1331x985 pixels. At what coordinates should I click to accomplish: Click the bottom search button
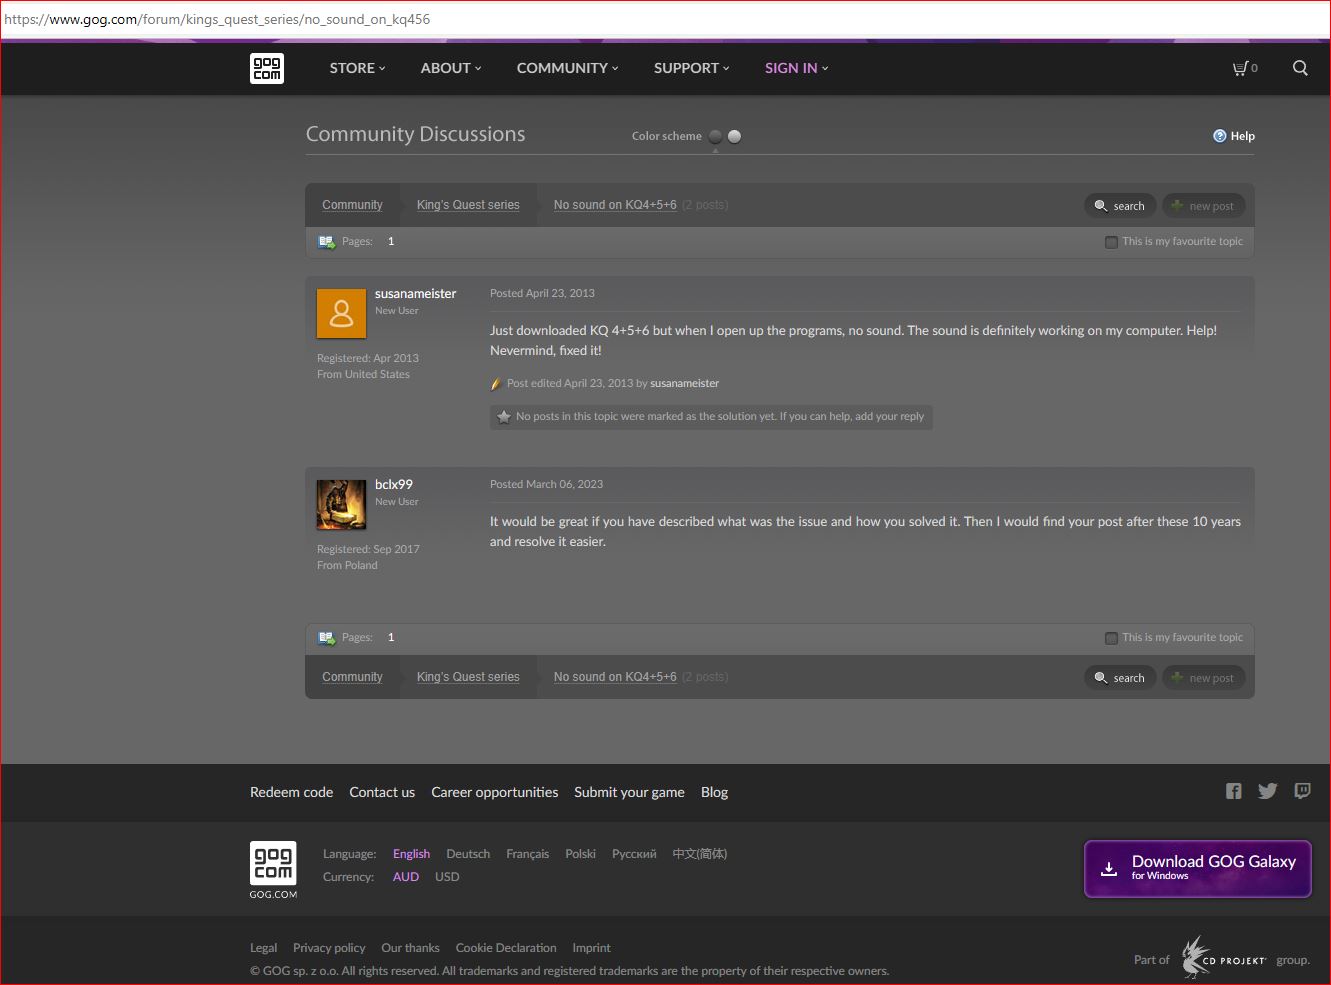tap(1120, 678)
